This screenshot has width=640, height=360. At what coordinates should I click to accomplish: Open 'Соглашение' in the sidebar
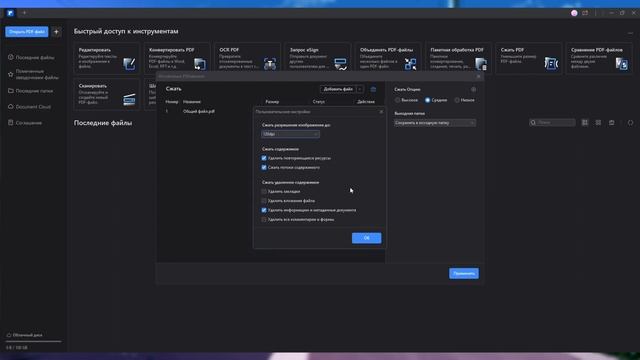coord(25,123)
